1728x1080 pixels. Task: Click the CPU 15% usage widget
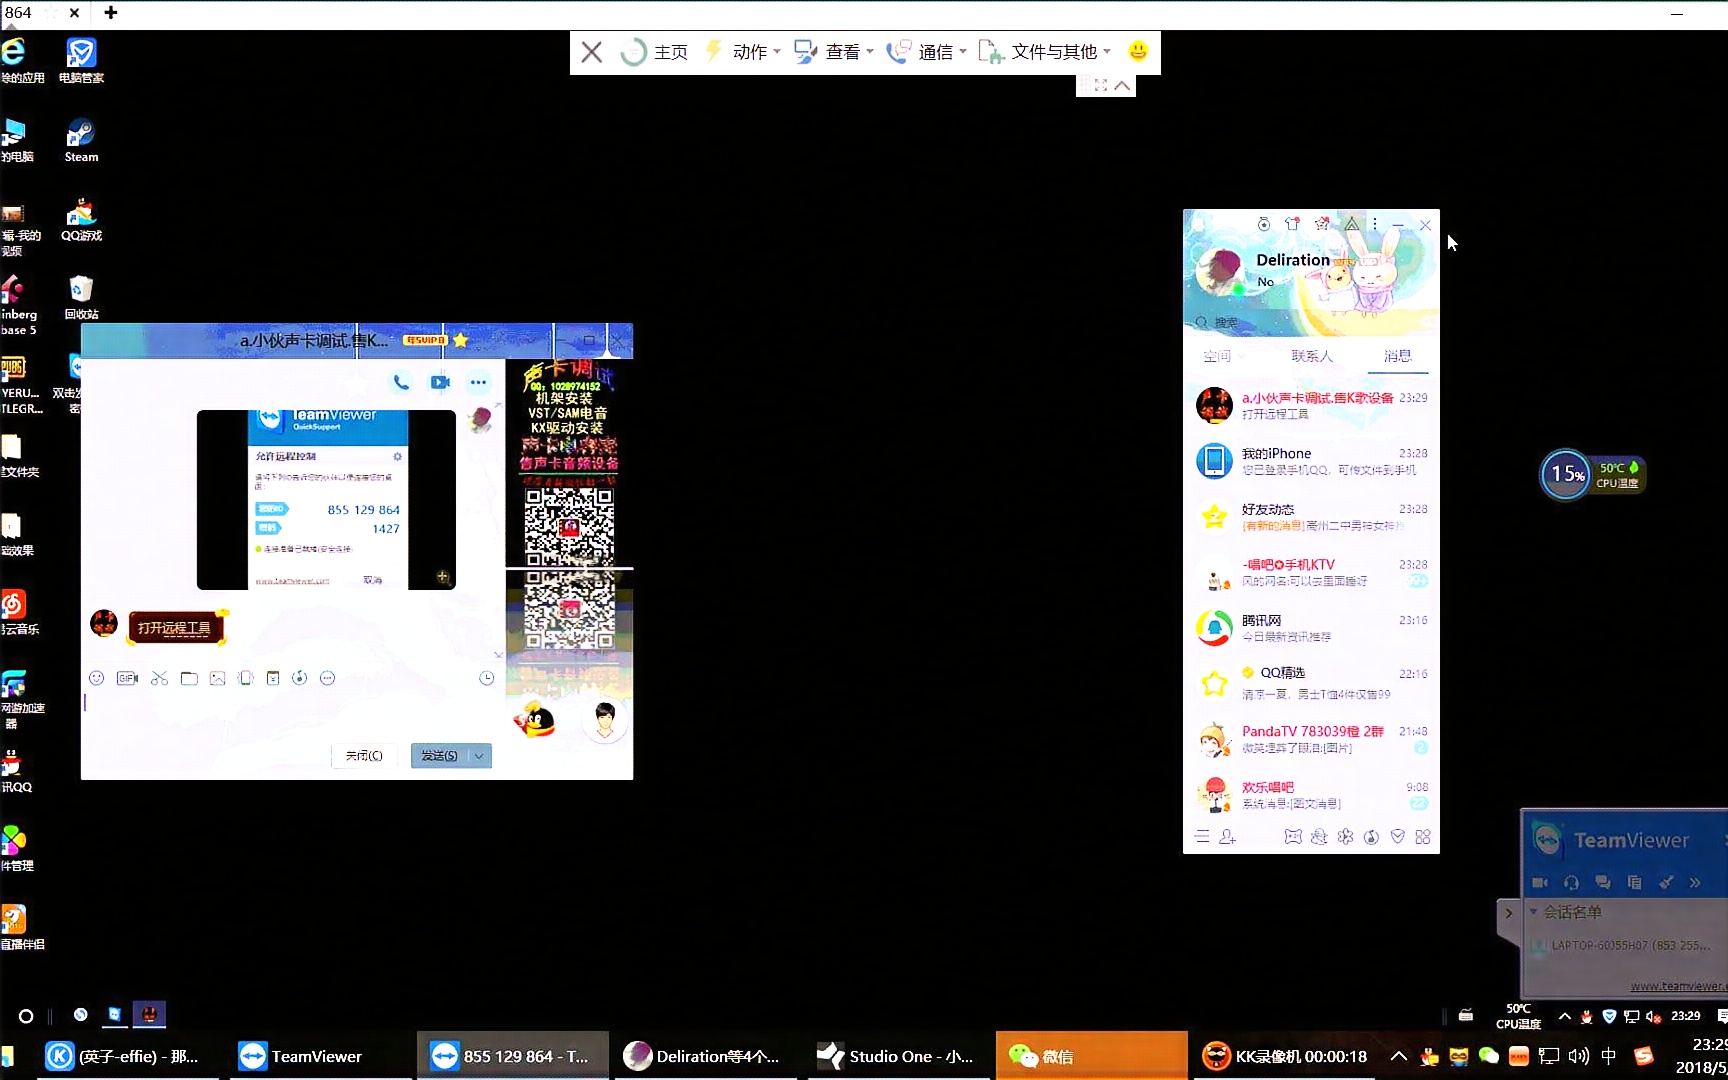(x=1566, y=474)
